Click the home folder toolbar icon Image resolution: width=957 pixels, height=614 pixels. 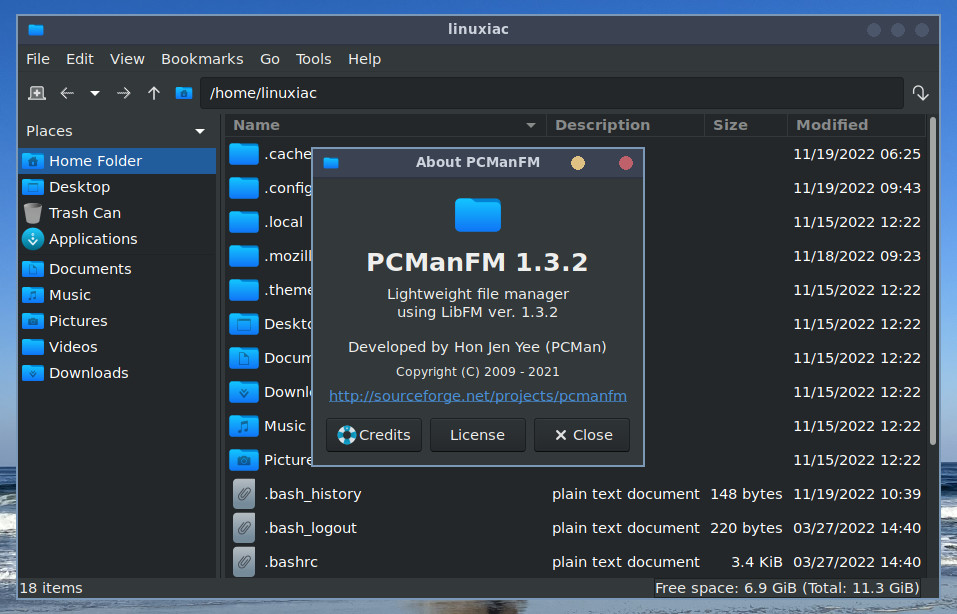pyautogui.click(x=184, y=93)
